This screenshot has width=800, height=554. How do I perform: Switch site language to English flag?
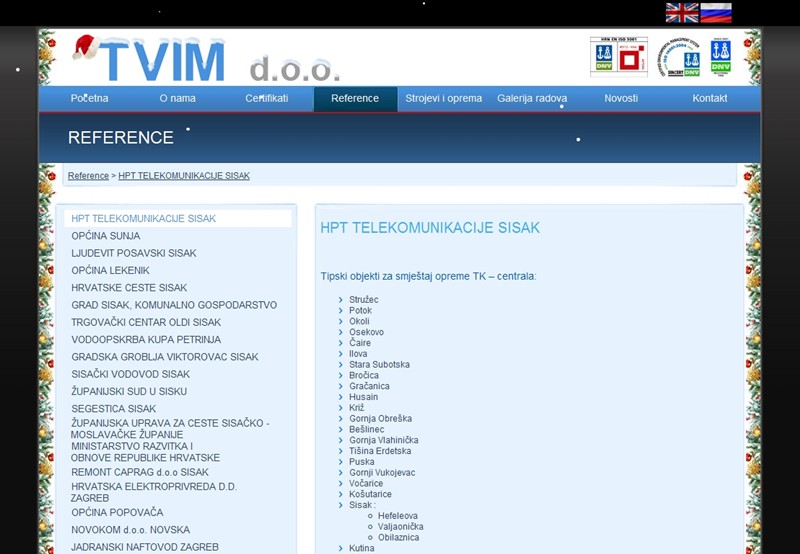(x=682, y=13)
